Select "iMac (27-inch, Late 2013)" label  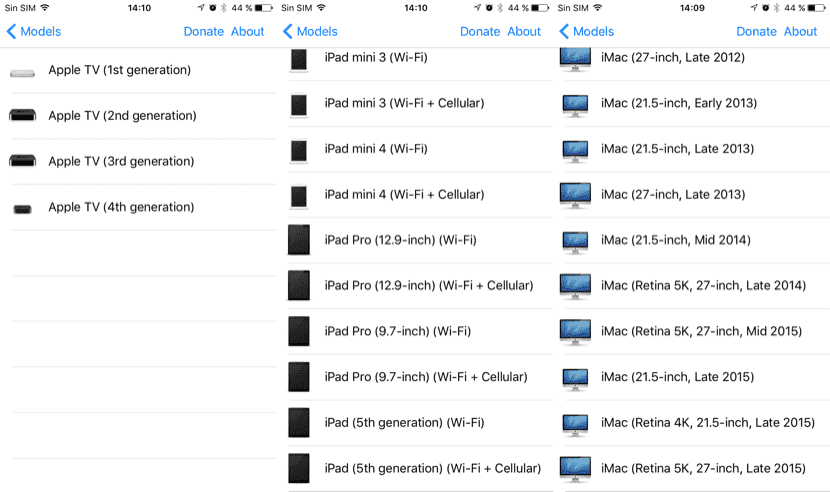click(x=673, y=194)
